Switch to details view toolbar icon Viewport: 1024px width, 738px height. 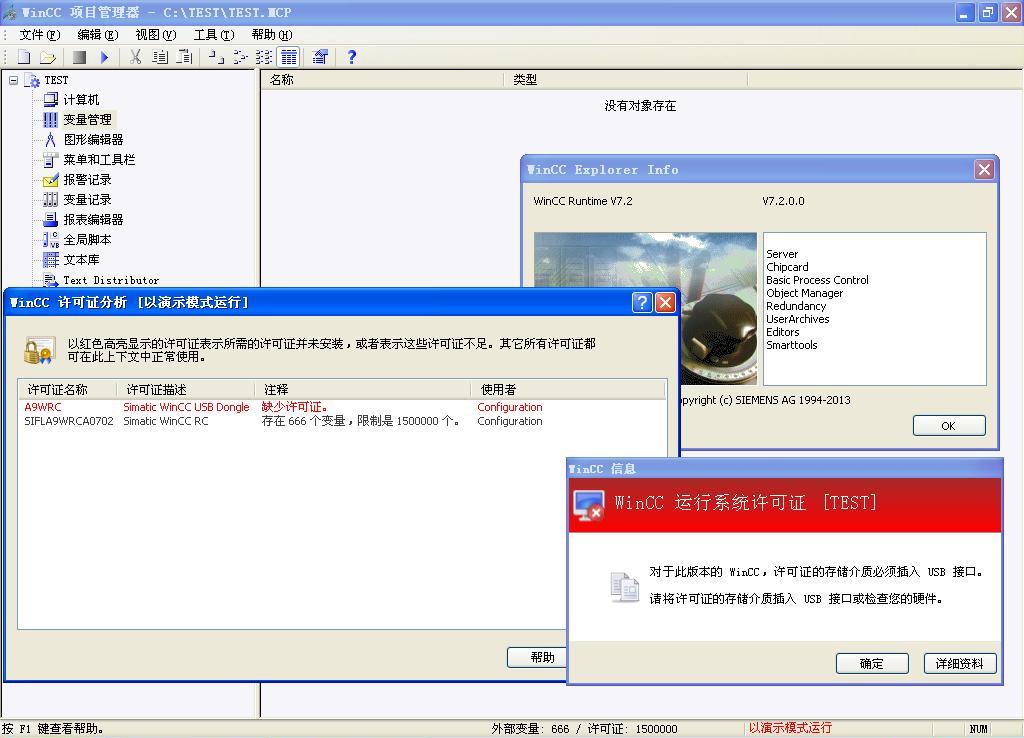[x=289, y=57]
